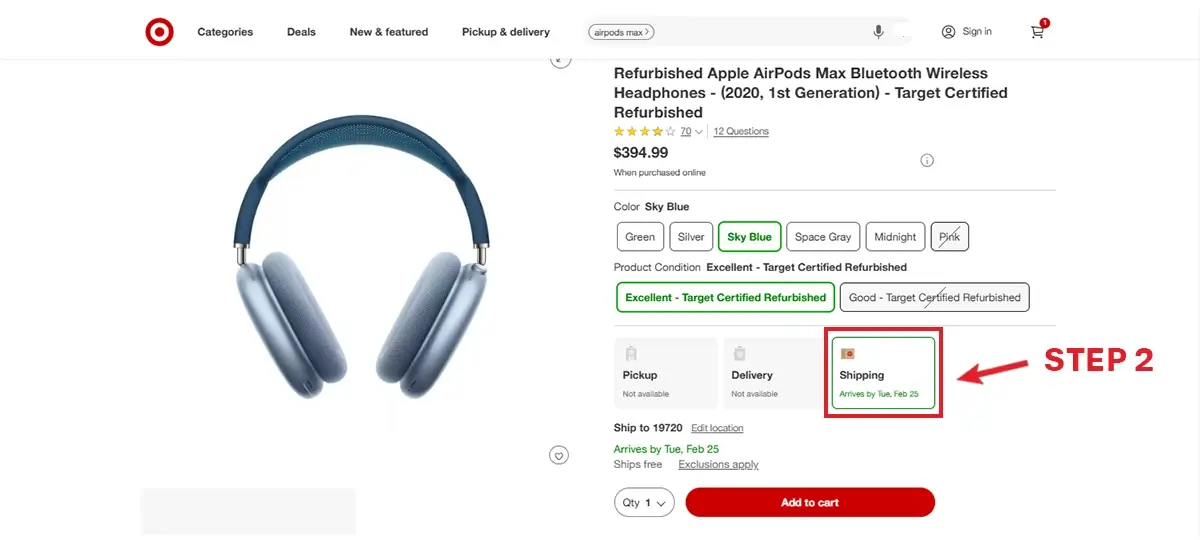Click the image zoom icon above headphones
The width and height of the screenshot is (1200, 540).
(x=560, y=59)
